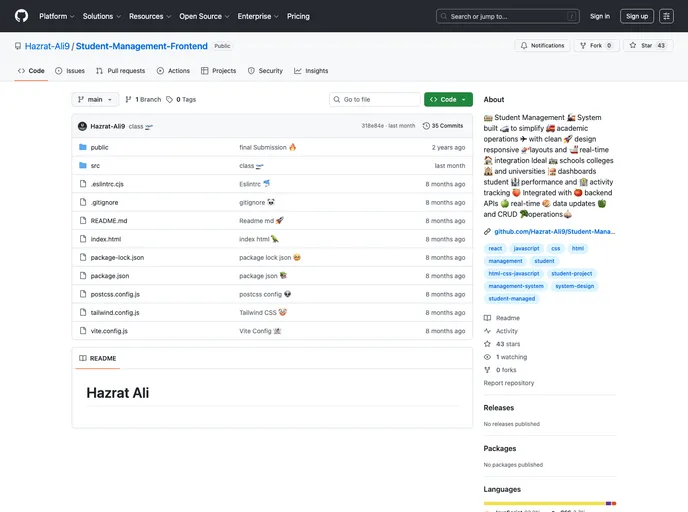Click the react topic tag
This screenshot has height=512, width=688.
(x=495, y=248)
